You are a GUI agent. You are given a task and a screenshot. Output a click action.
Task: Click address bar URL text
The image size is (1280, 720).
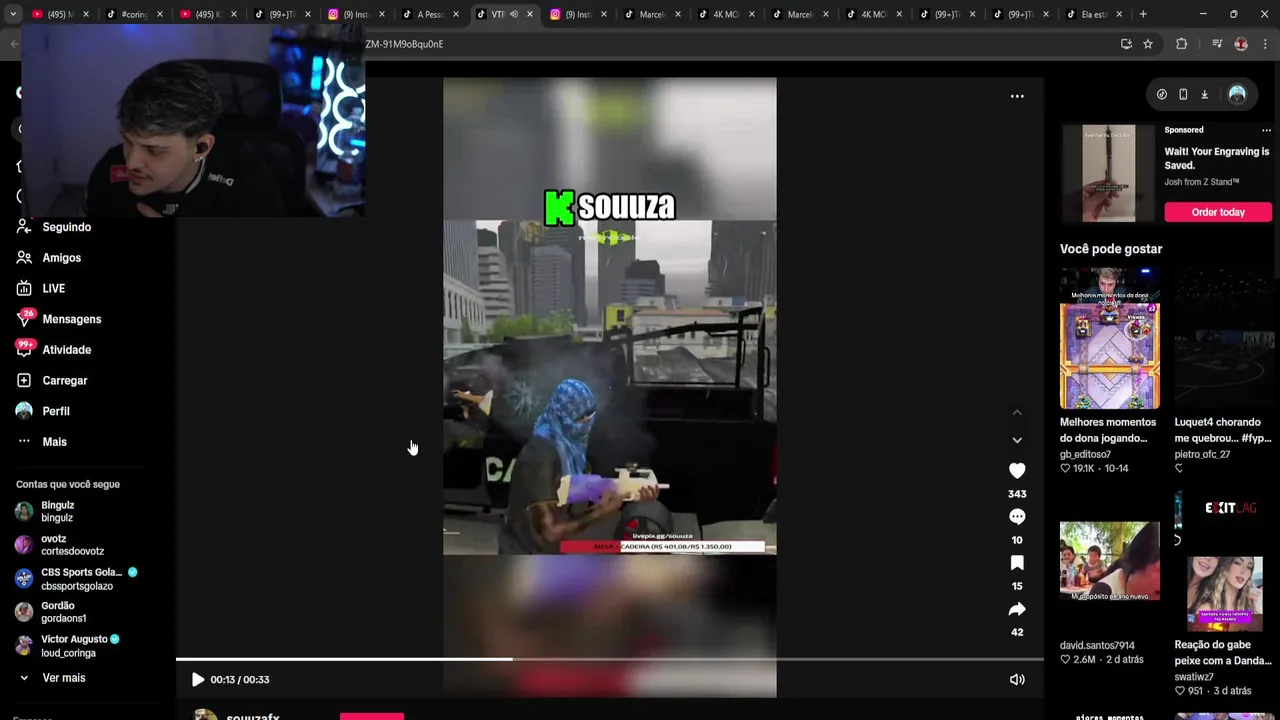[404, 44]
